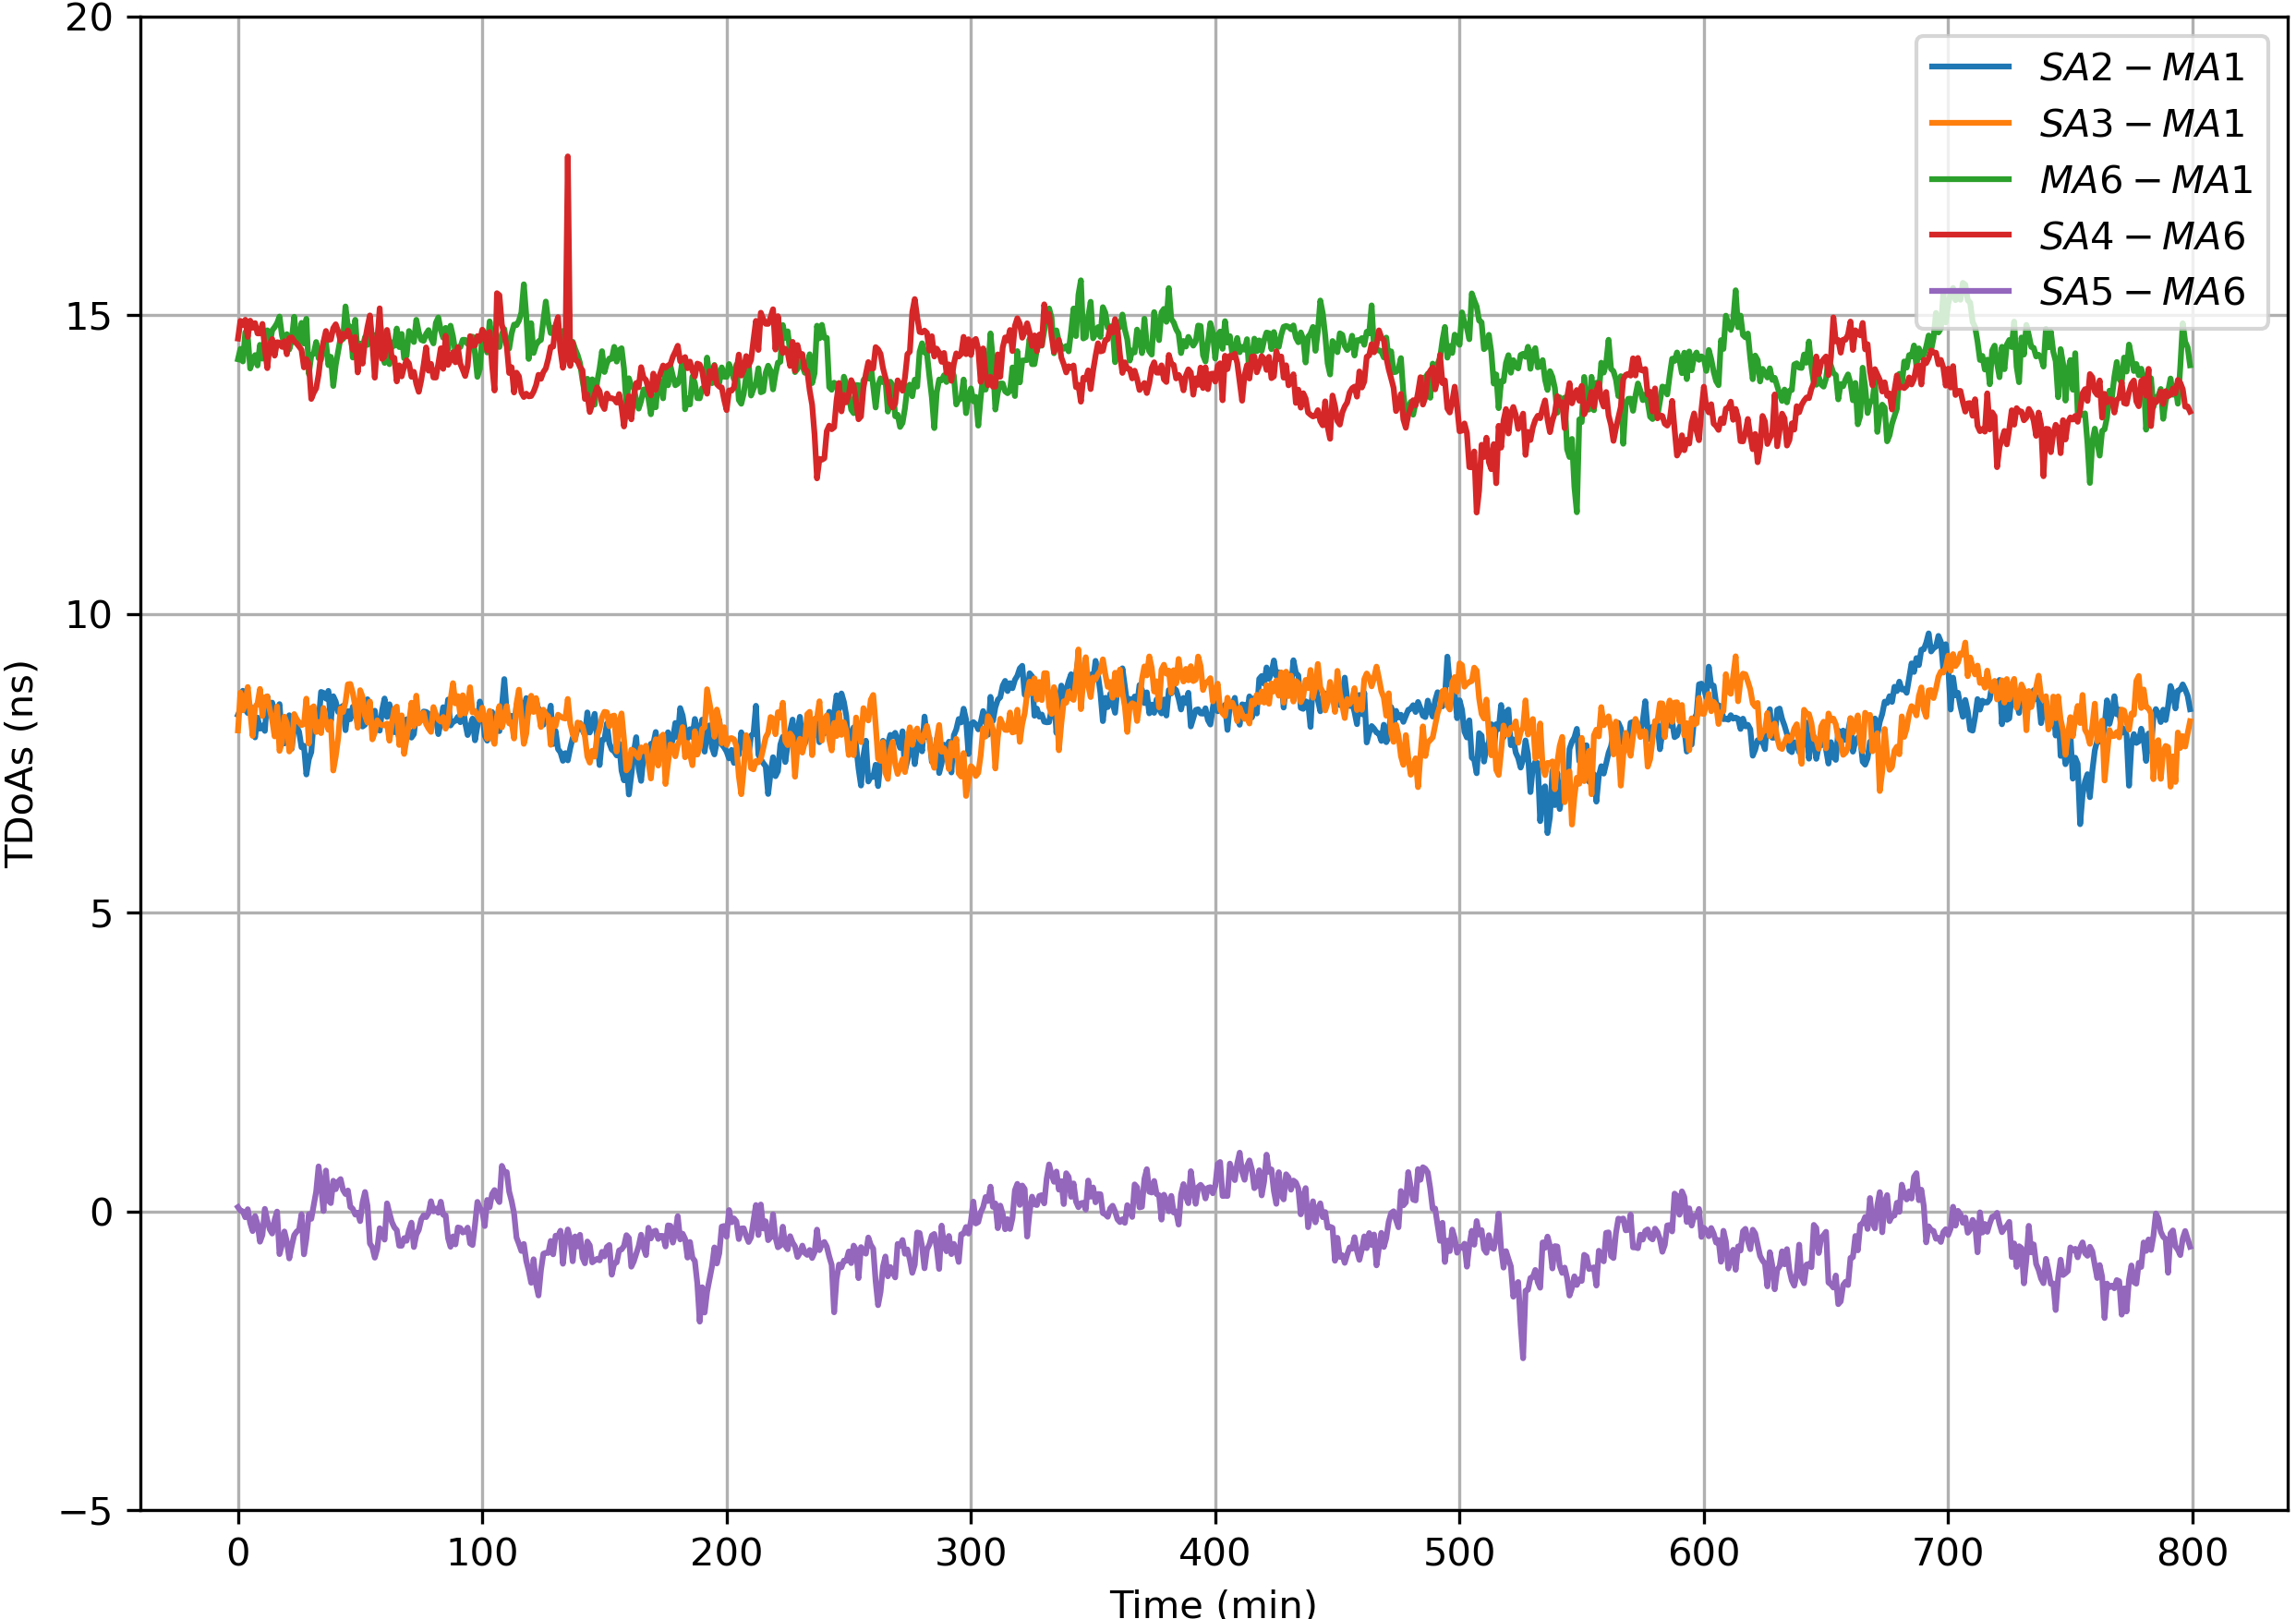Select the SA3 − MA1 legend label
2296x1619 pixels.
(2142, 123)
